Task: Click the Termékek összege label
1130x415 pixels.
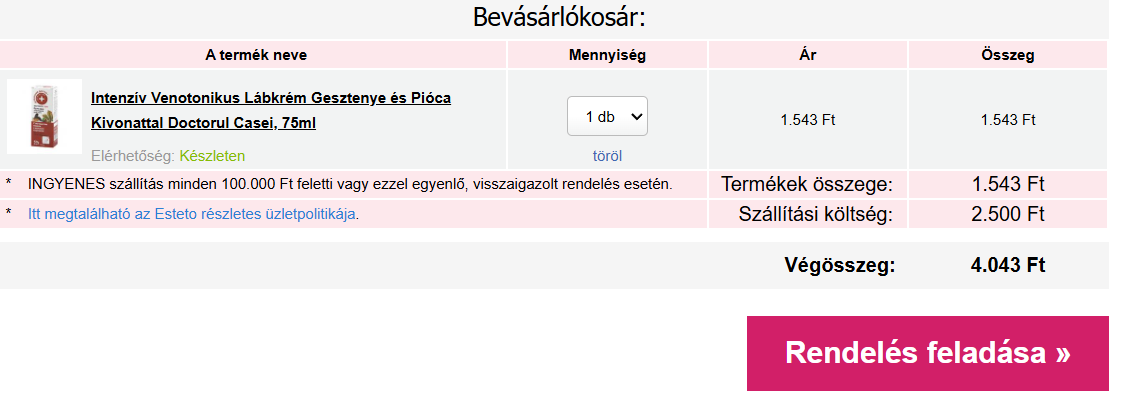Action: pos(807,184)
